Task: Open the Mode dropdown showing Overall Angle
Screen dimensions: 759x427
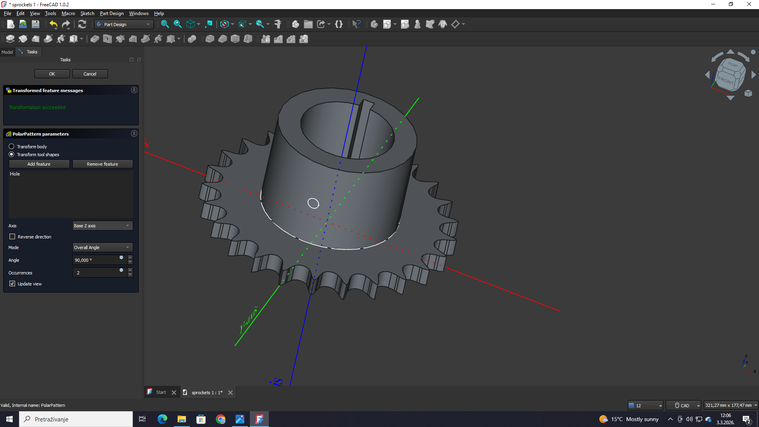Action: click(x=102, y=247)
